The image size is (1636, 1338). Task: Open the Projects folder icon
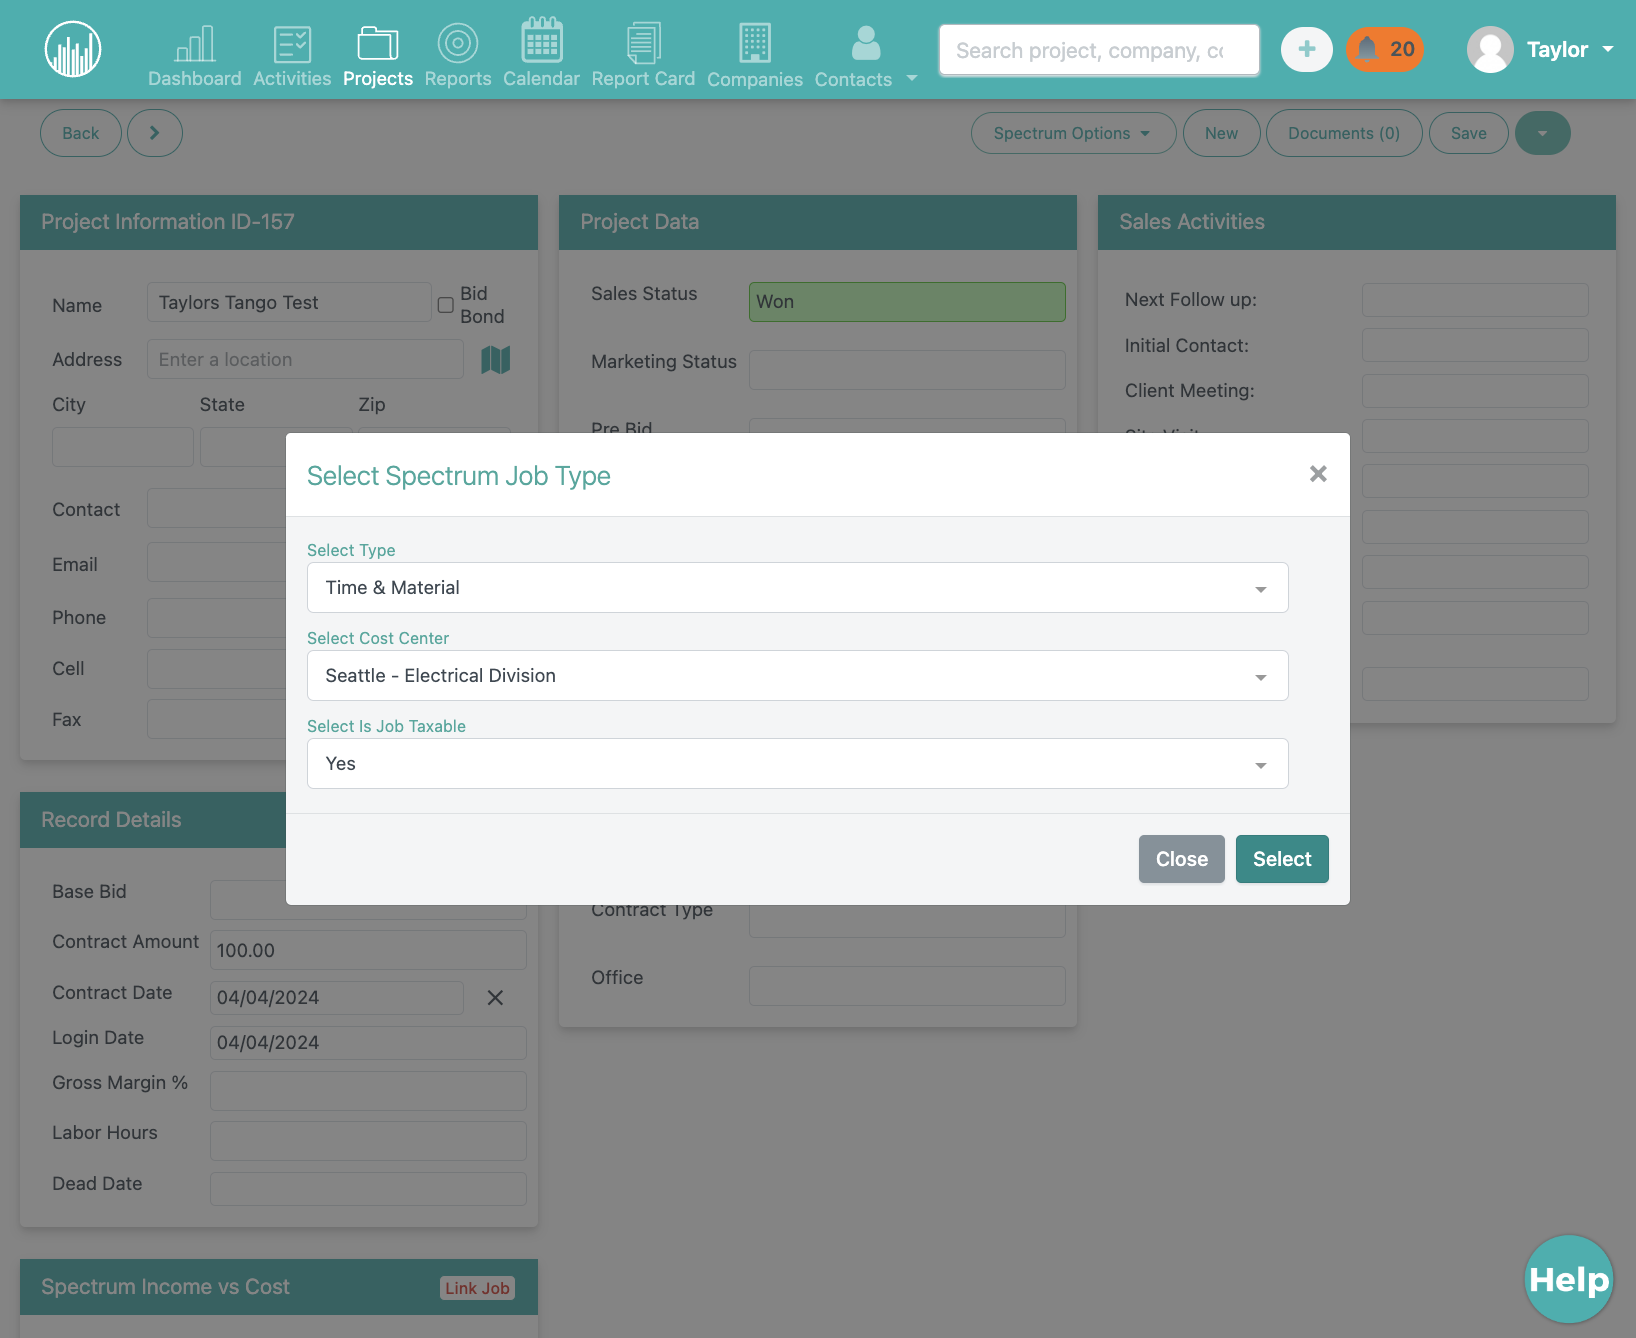click(378, 43)
